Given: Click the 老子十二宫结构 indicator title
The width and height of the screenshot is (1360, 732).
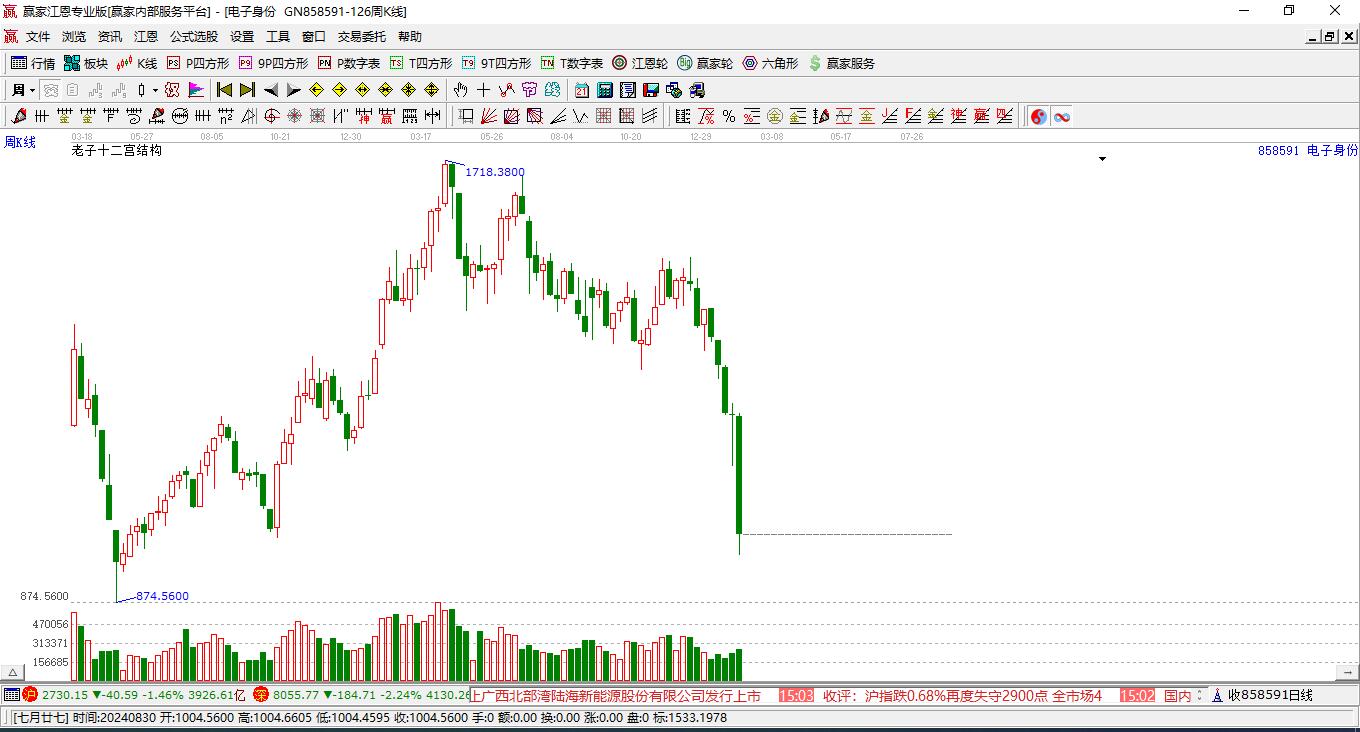Looking at the screenshot, I should [x=116, y=150].
